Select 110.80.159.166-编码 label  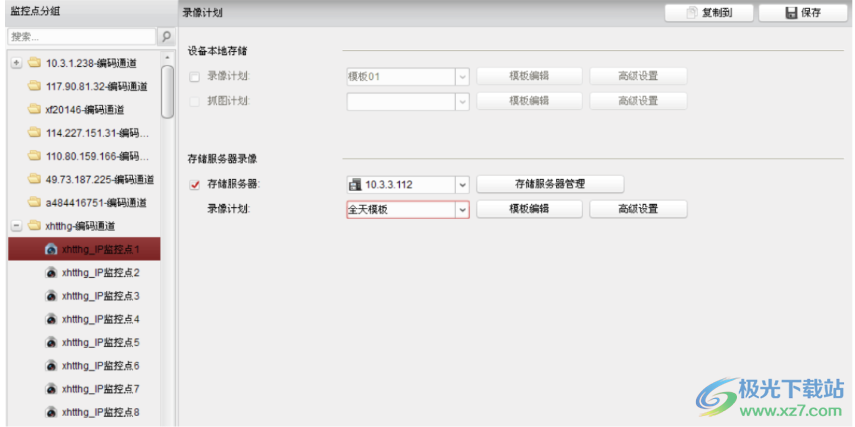(x=98, y=156)
